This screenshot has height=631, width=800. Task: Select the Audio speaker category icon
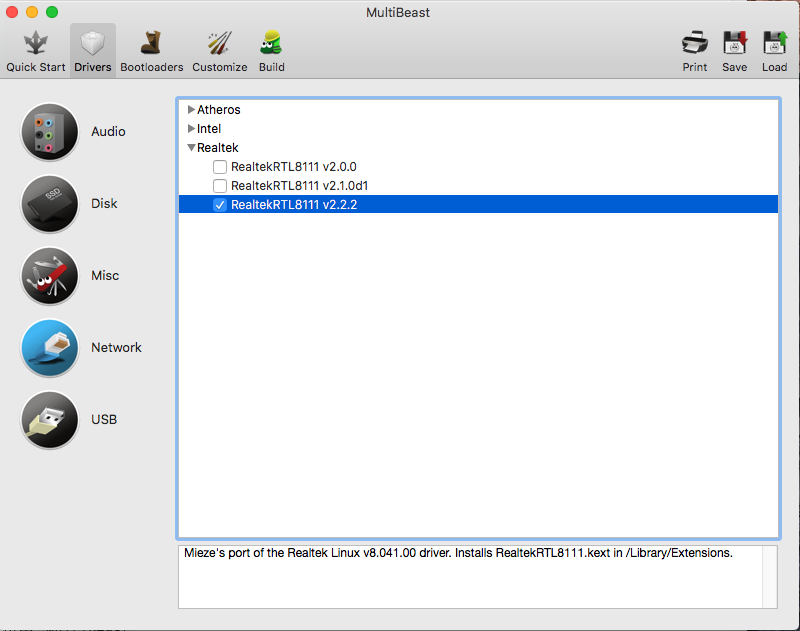[49, 132]
